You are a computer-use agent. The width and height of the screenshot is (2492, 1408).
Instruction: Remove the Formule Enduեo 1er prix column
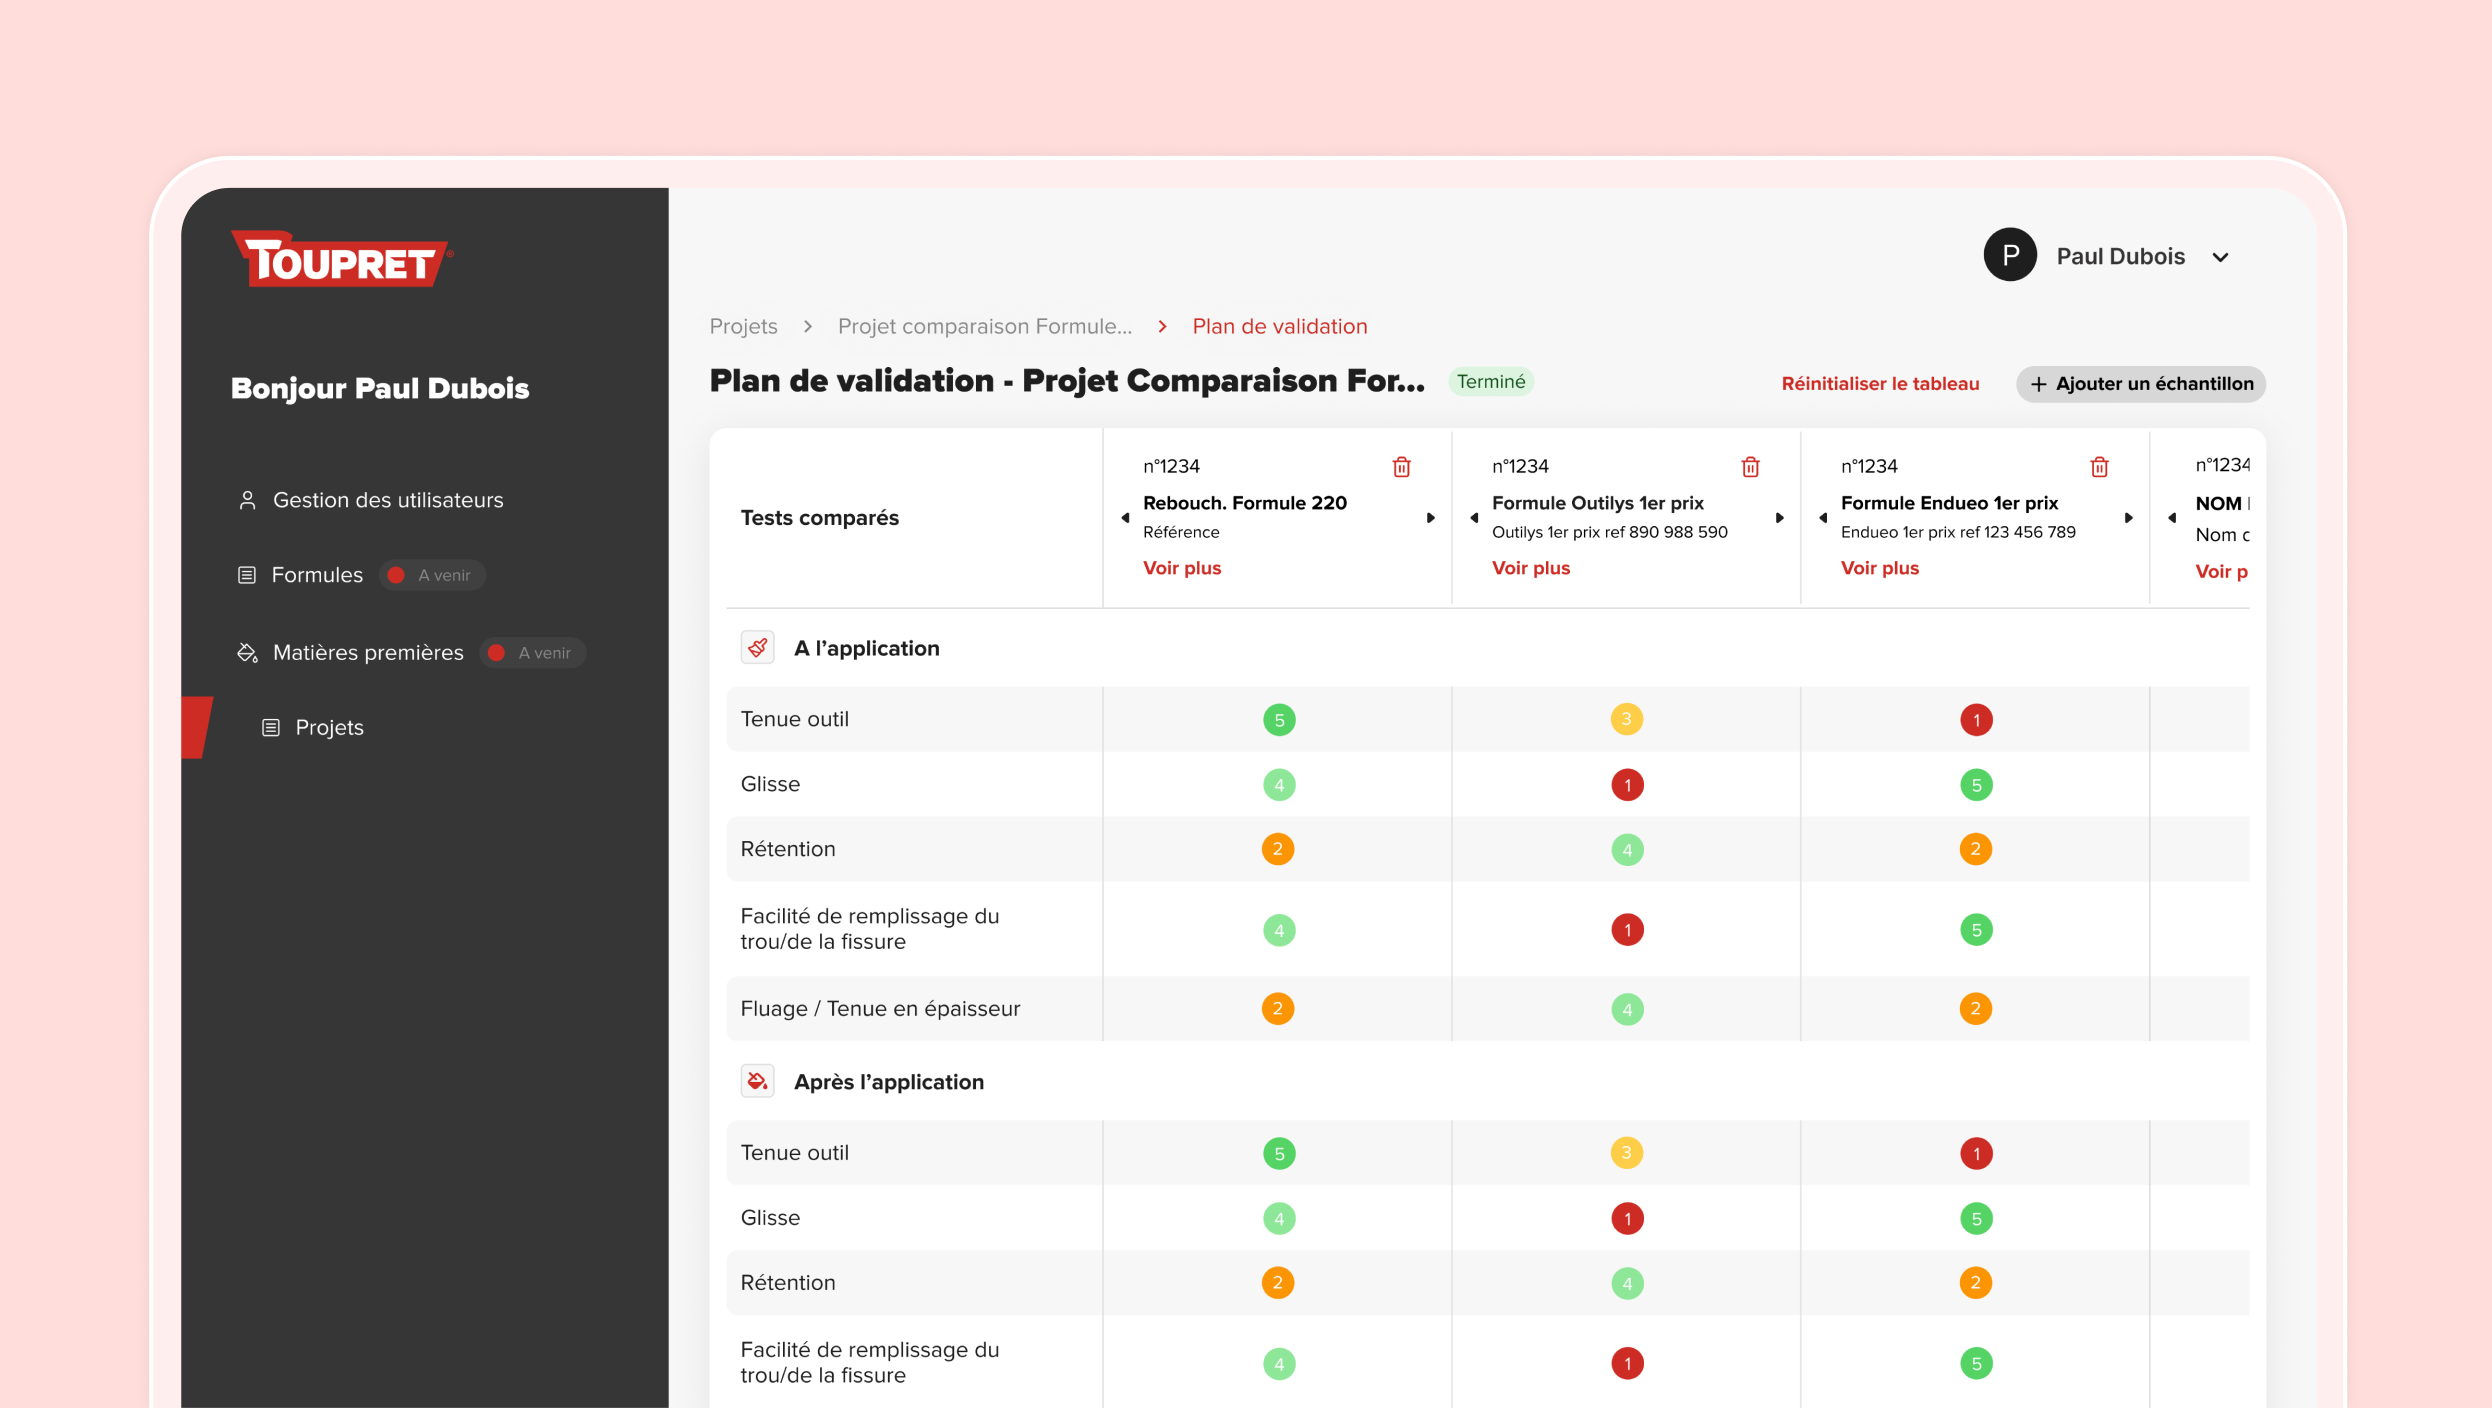[2099, 467]
